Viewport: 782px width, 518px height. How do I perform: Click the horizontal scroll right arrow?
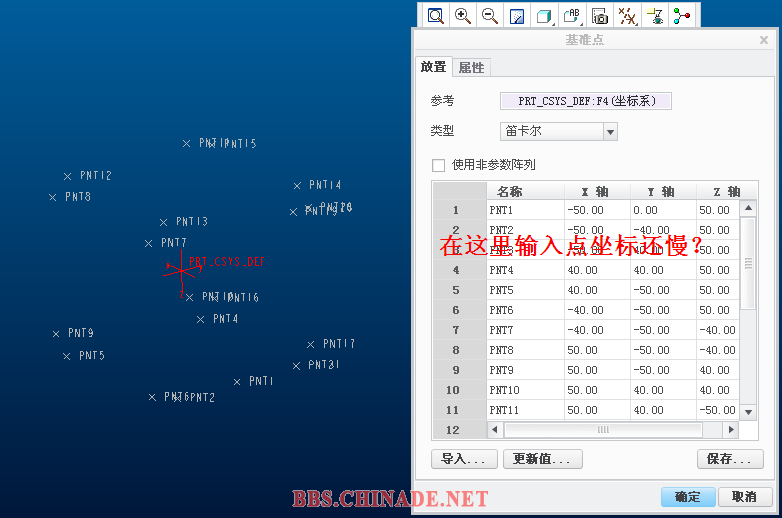click(731, 430)
